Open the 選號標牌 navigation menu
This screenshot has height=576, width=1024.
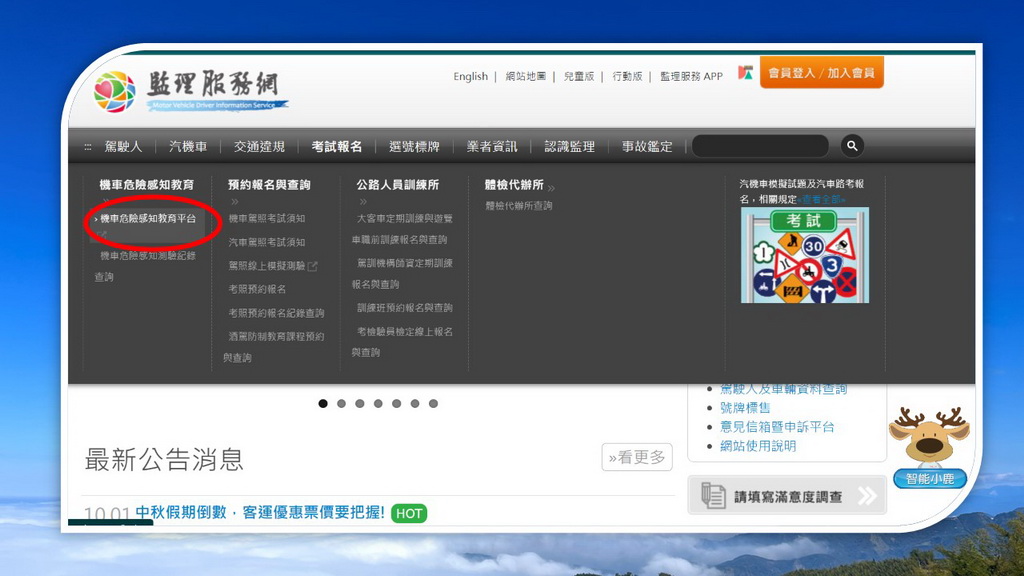(x=414, y=147)
